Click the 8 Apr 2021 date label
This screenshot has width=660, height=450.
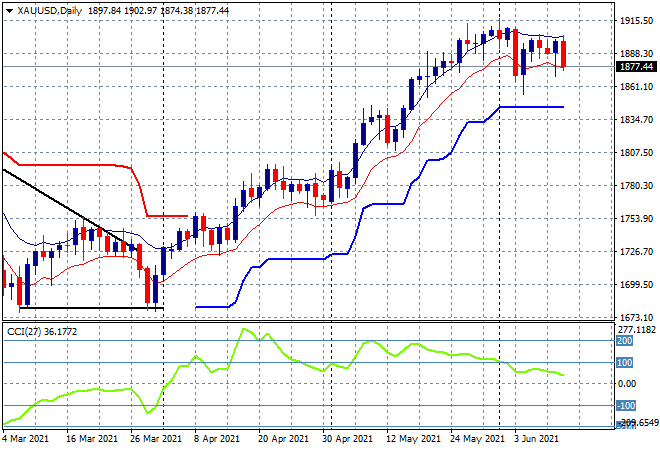point(216,439)
